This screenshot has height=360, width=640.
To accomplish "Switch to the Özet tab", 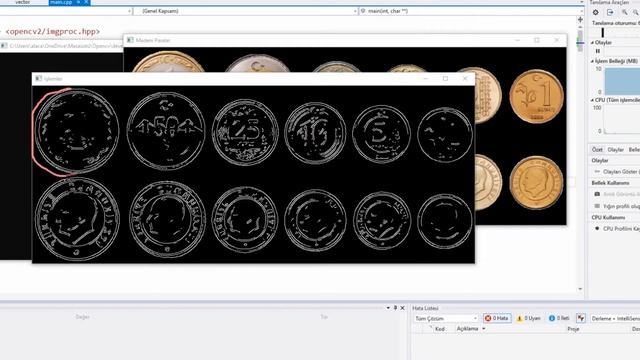I will point(597,150).
